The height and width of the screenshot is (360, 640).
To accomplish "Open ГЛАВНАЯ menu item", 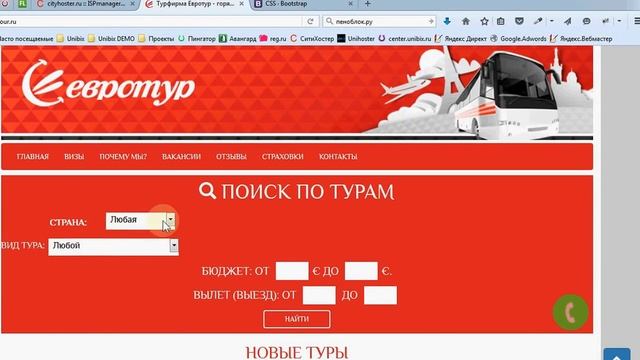I will [x=33, y=157].
